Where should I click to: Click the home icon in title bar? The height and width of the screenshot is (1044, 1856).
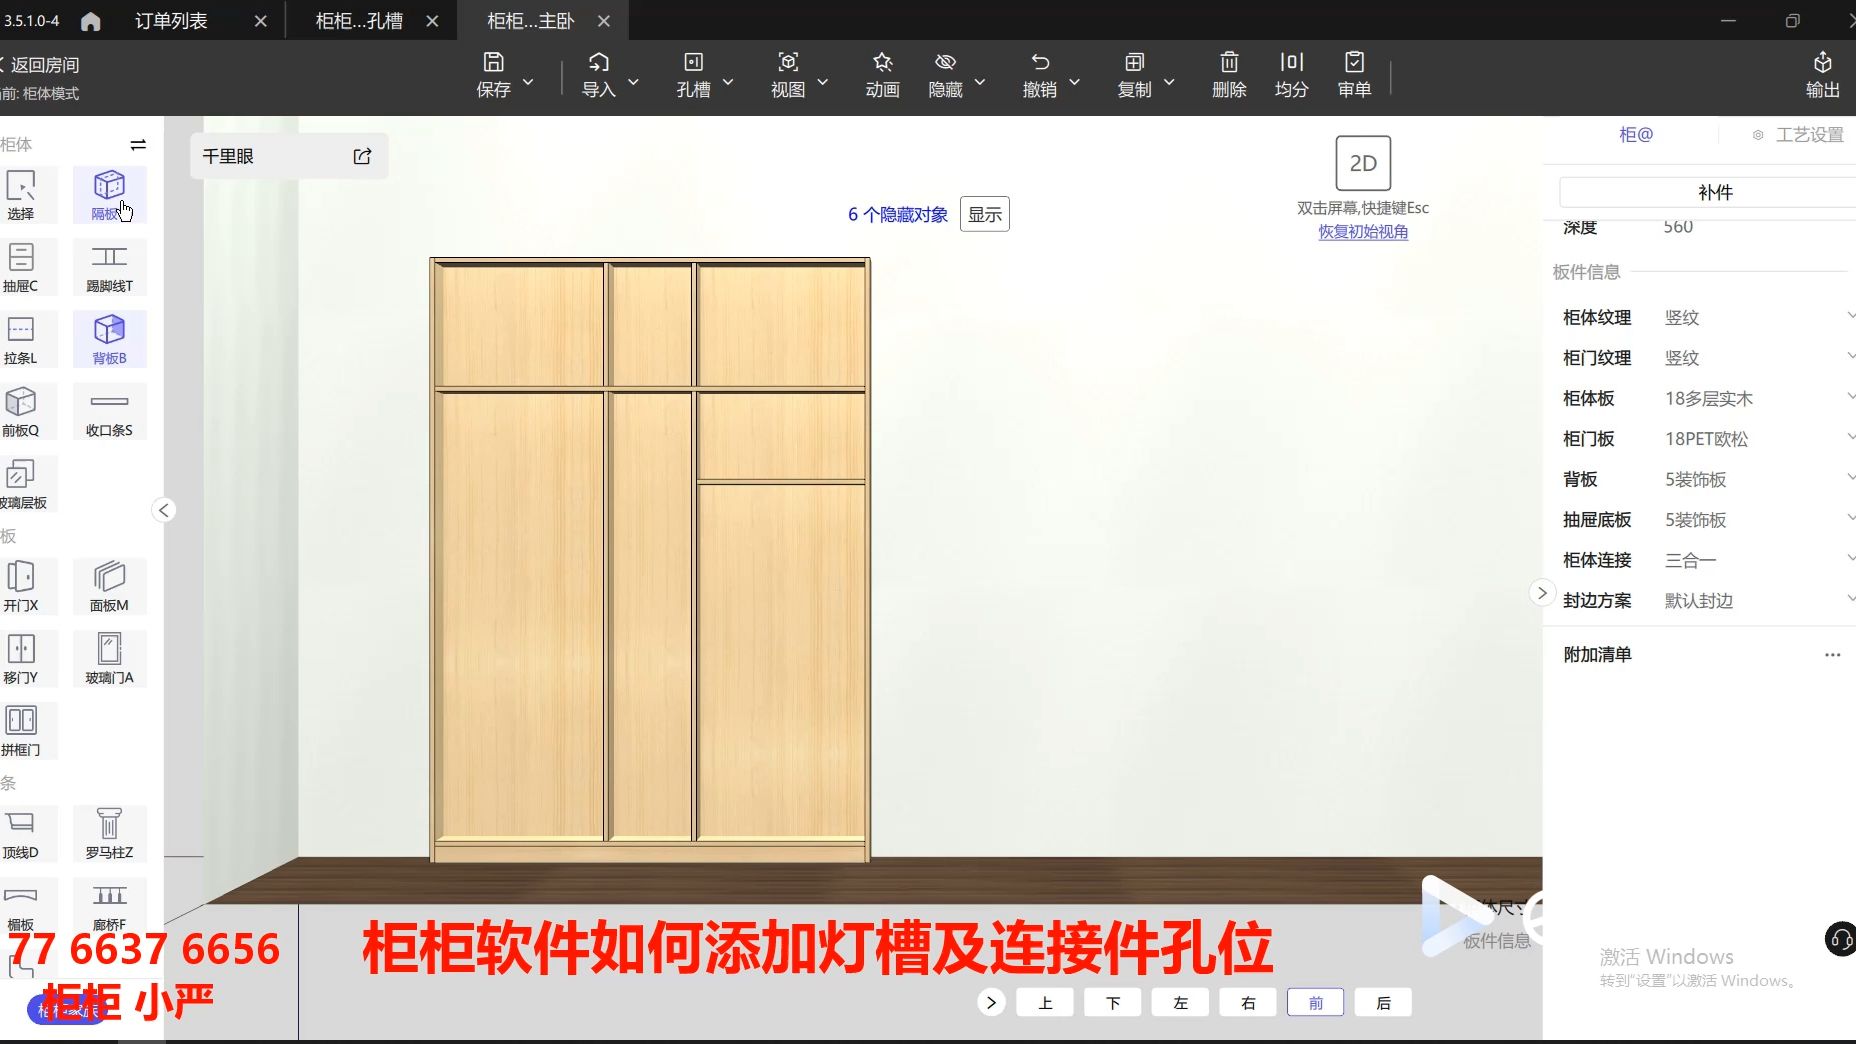[90, 21]
